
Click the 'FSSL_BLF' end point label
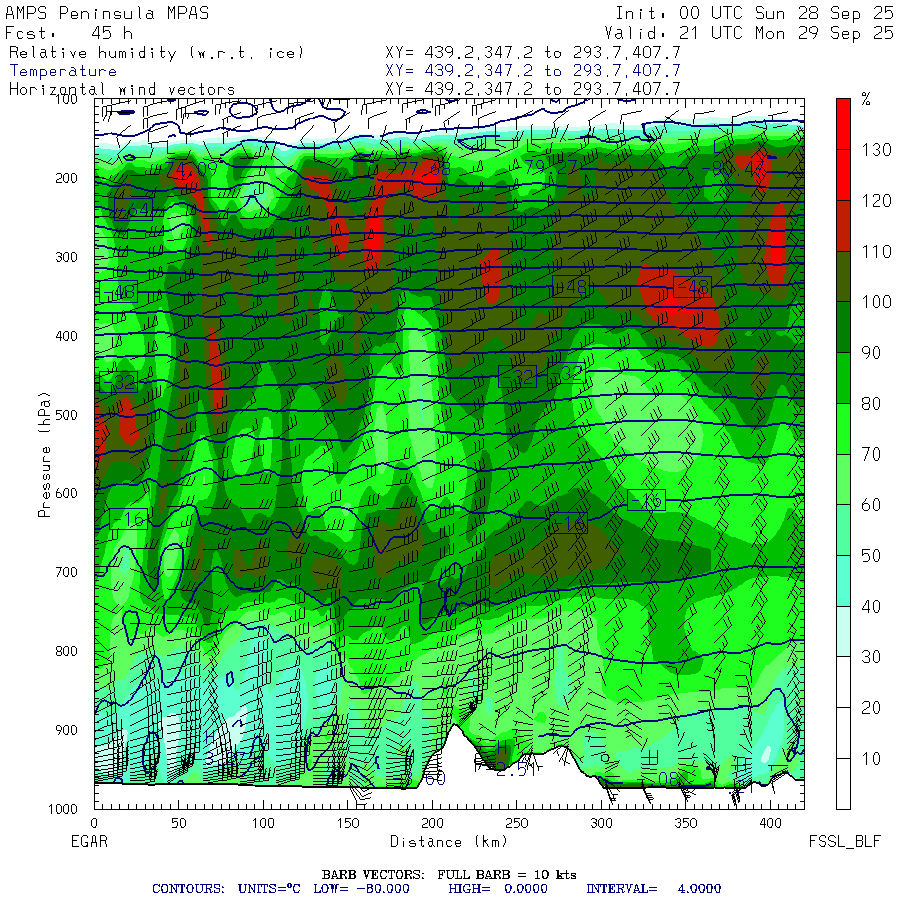pyautogui.click(x=844, y=841)
